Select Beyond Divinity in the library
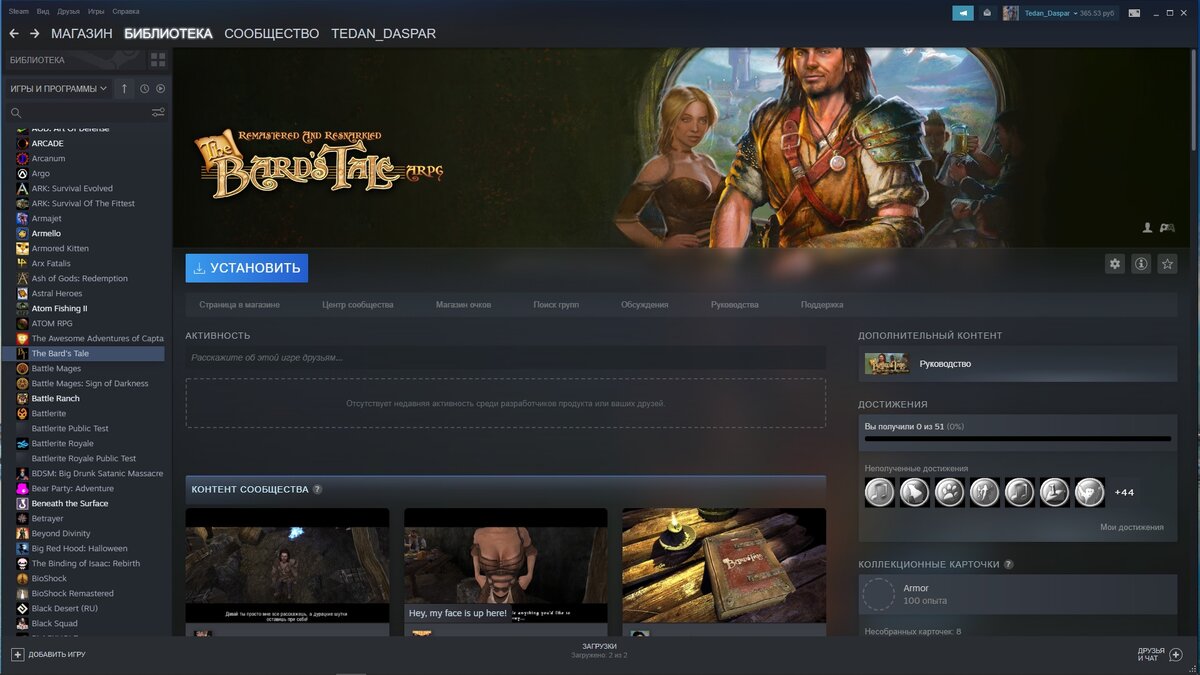Screen dimensions: 1200x675 (x=60, y=533)
